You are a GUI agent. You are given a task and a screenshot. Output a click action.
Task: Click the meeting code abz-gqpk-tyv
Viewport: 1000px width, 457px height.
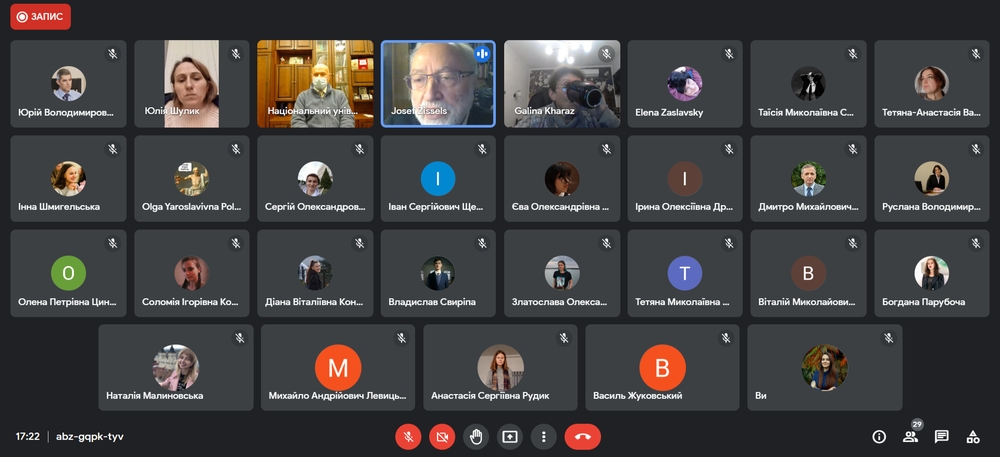(90, 436)
